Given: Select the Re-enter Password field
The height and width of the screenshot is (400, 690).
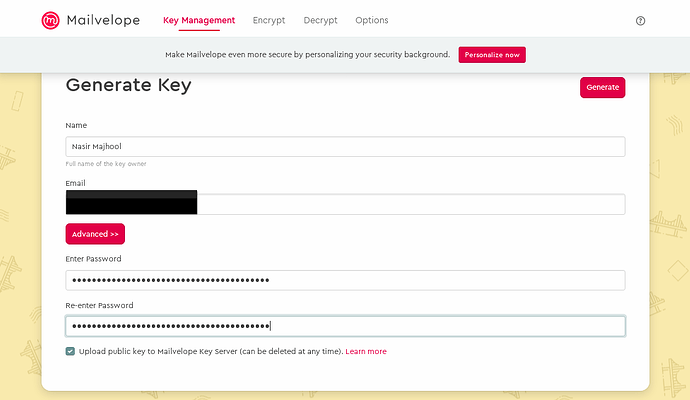Looking at the screenshot, I should 345,326.
